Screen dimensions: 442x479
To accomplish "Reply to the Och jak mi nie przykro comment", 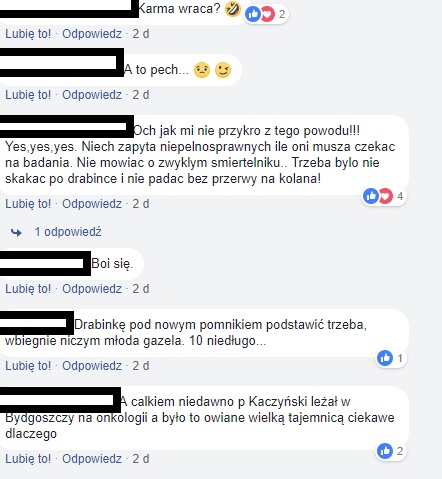I will 92,203.
